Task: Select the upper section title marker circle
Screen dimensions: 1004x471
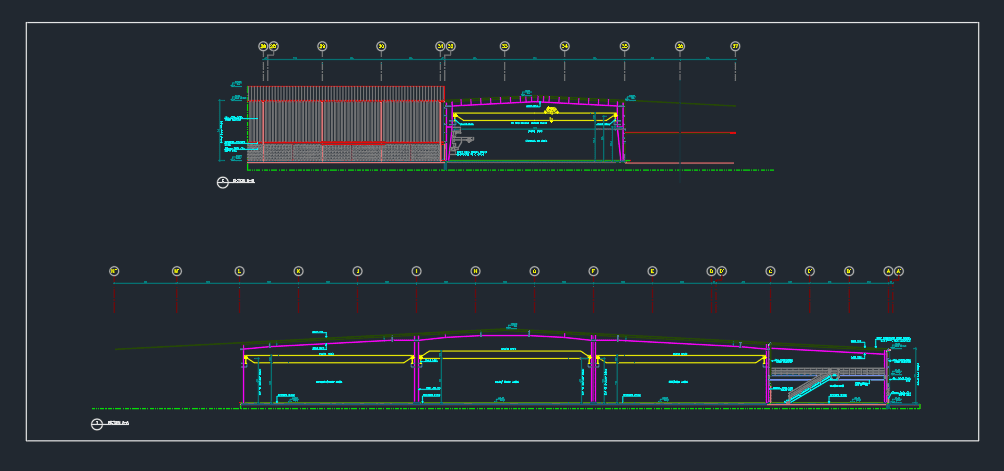Action: (x=223, y=182)
